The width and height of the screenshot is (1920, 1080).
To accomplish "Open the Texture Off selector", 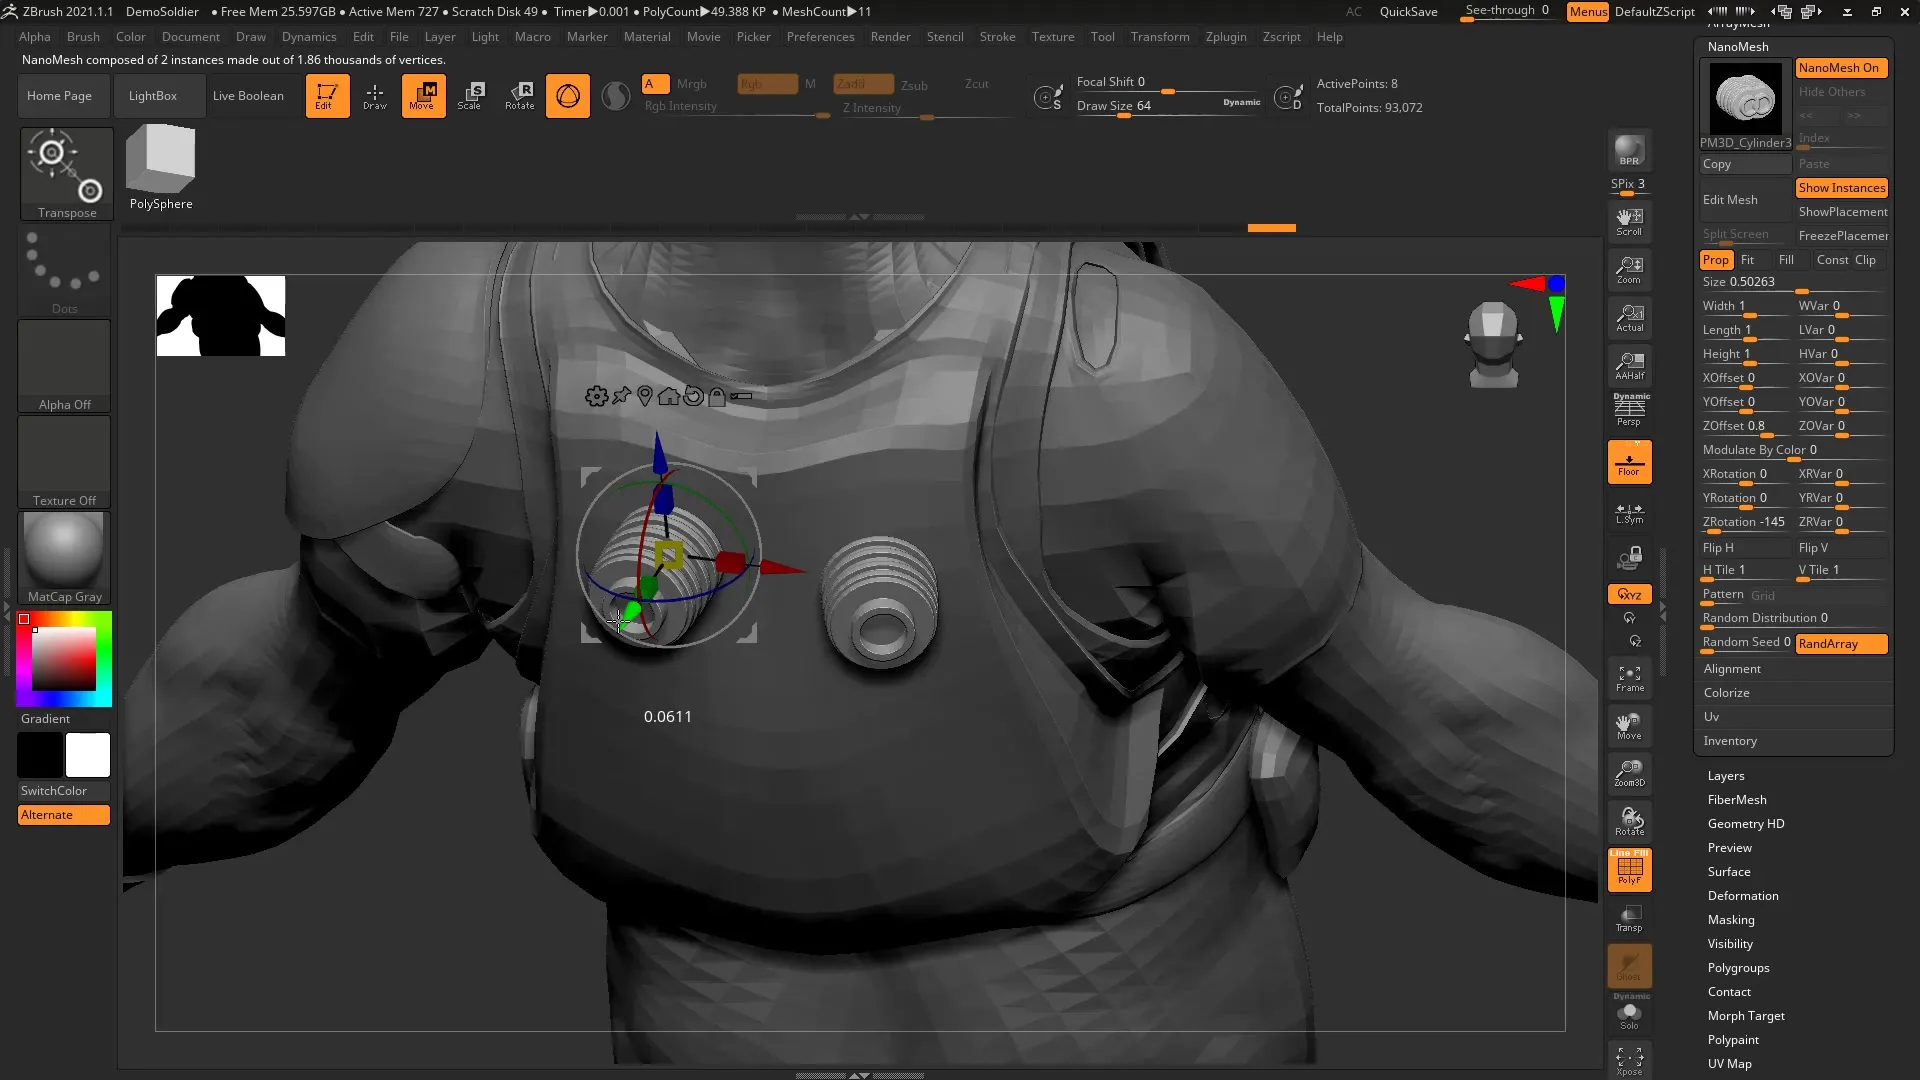I will point(64,462).
